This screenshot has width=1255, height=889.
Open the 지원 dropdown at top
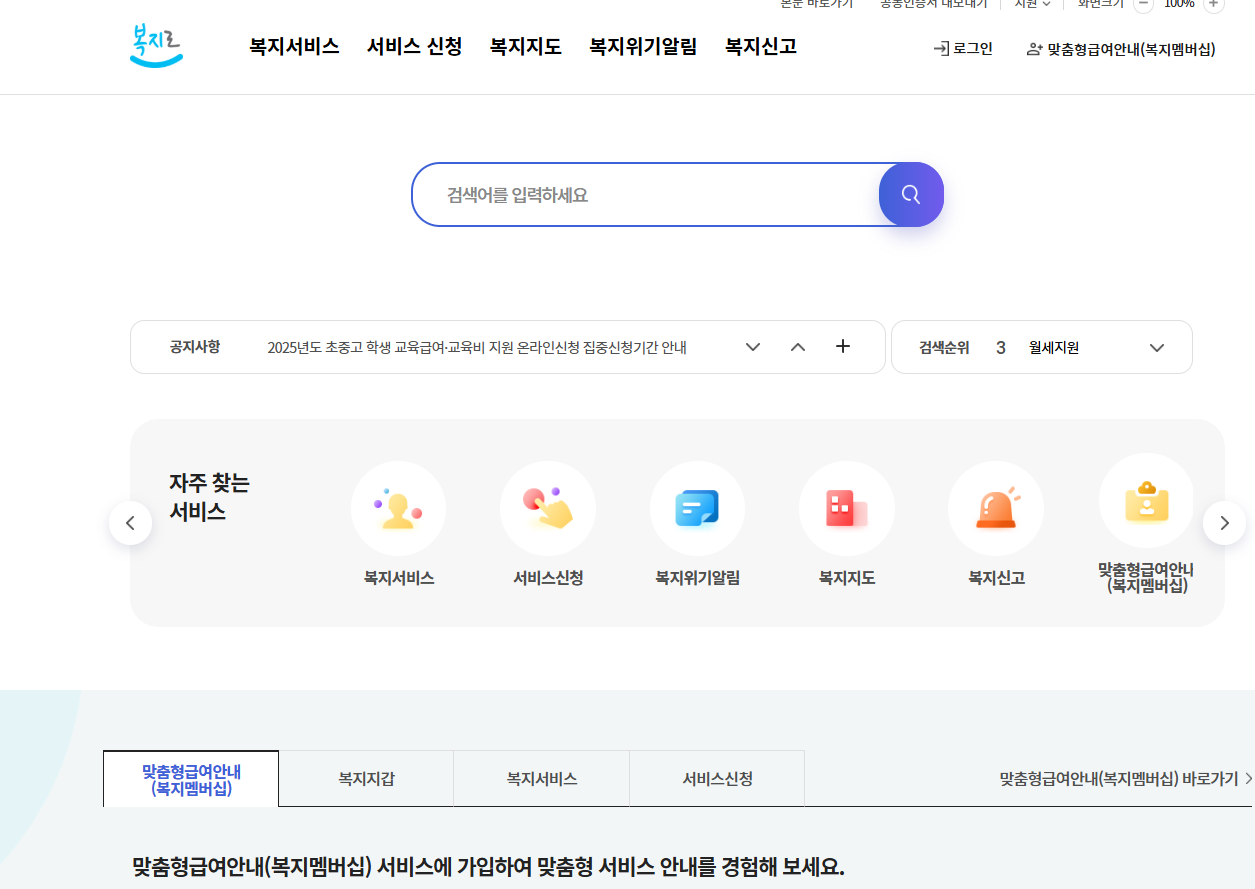pyautogui.click(x=1032, y=3)
